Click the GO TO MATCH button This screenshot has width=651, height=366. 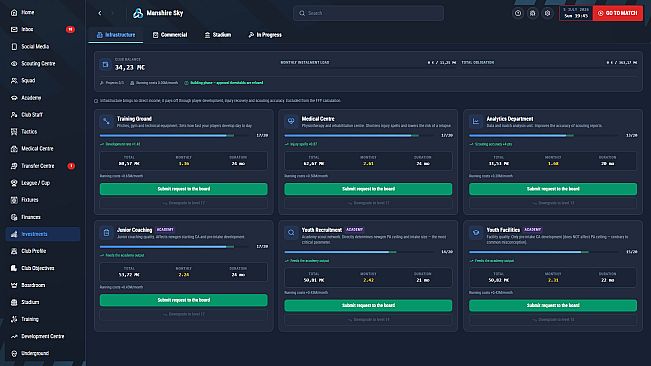coord(618,13)
